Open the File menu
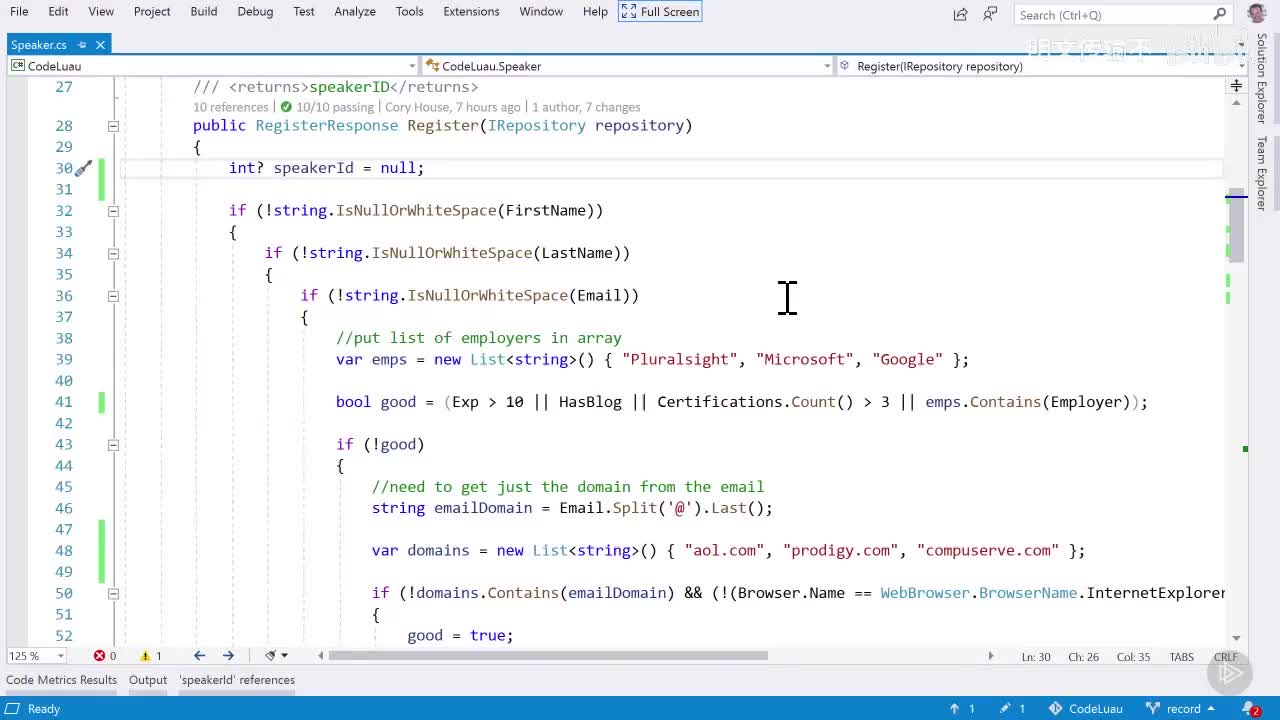 point(19,11)
